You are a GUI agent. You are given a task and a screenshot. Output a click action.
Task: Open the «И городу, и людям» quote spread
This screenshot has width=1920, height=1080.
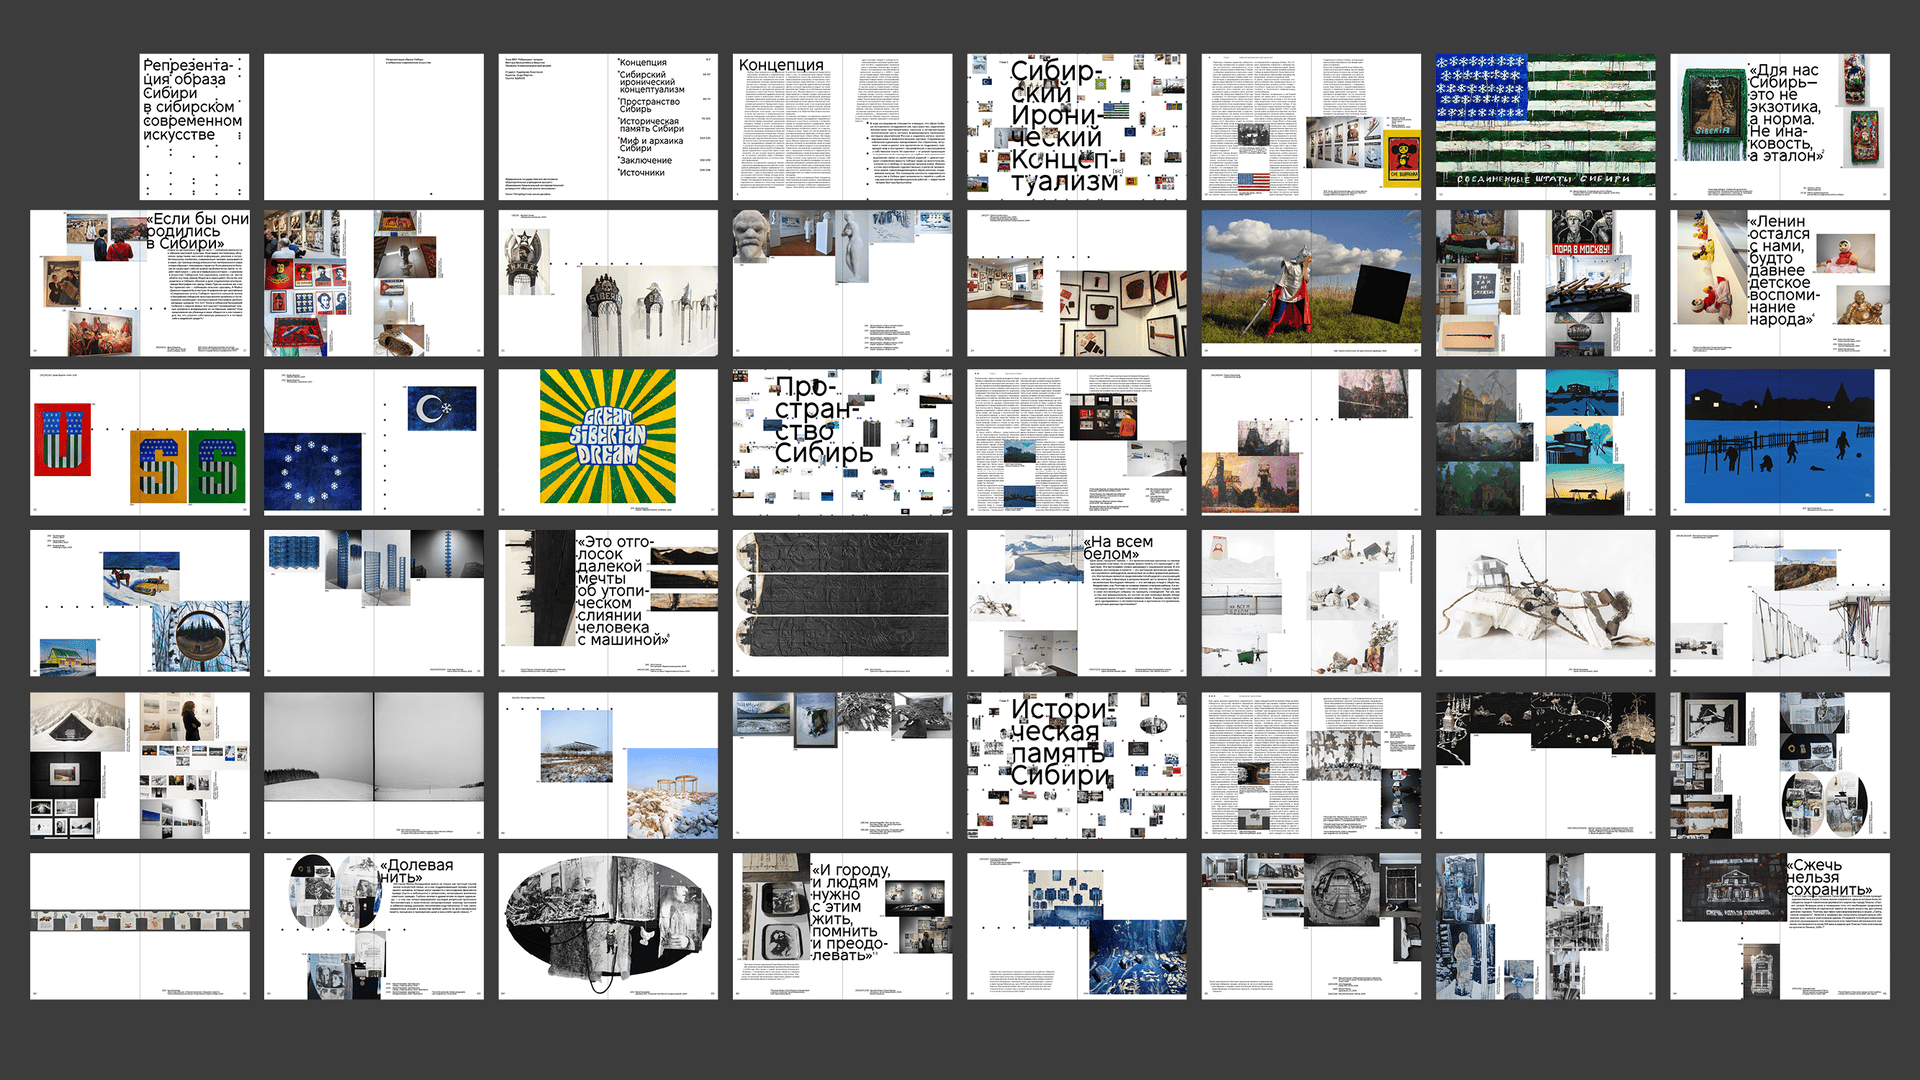842,926
